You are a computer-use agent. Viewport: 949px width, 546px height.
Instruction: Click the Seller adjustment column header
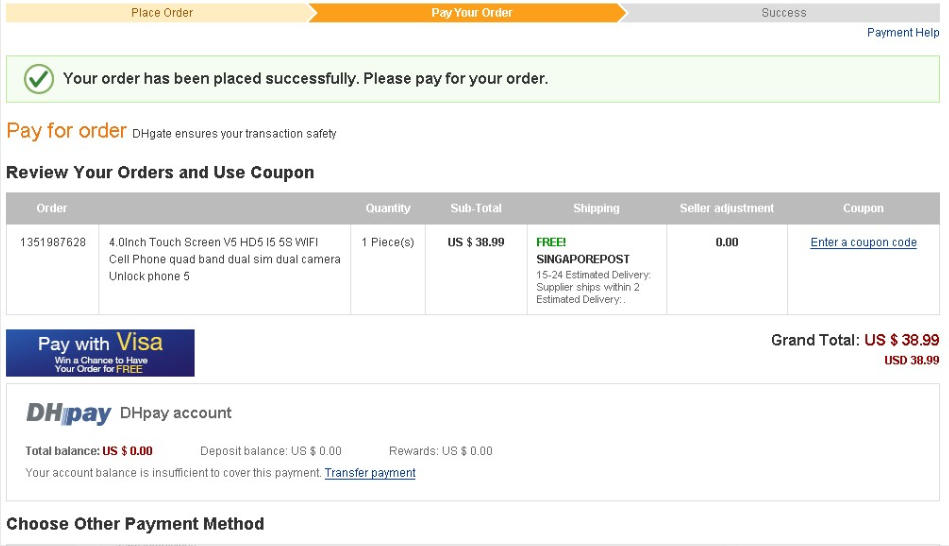click(726, 208)
